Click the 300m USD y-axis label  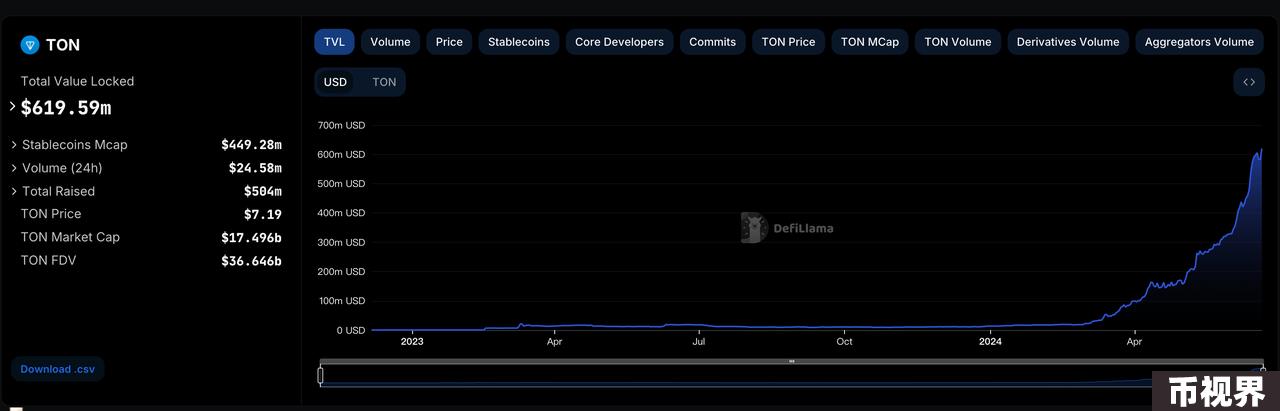click(x=341, y=243)
